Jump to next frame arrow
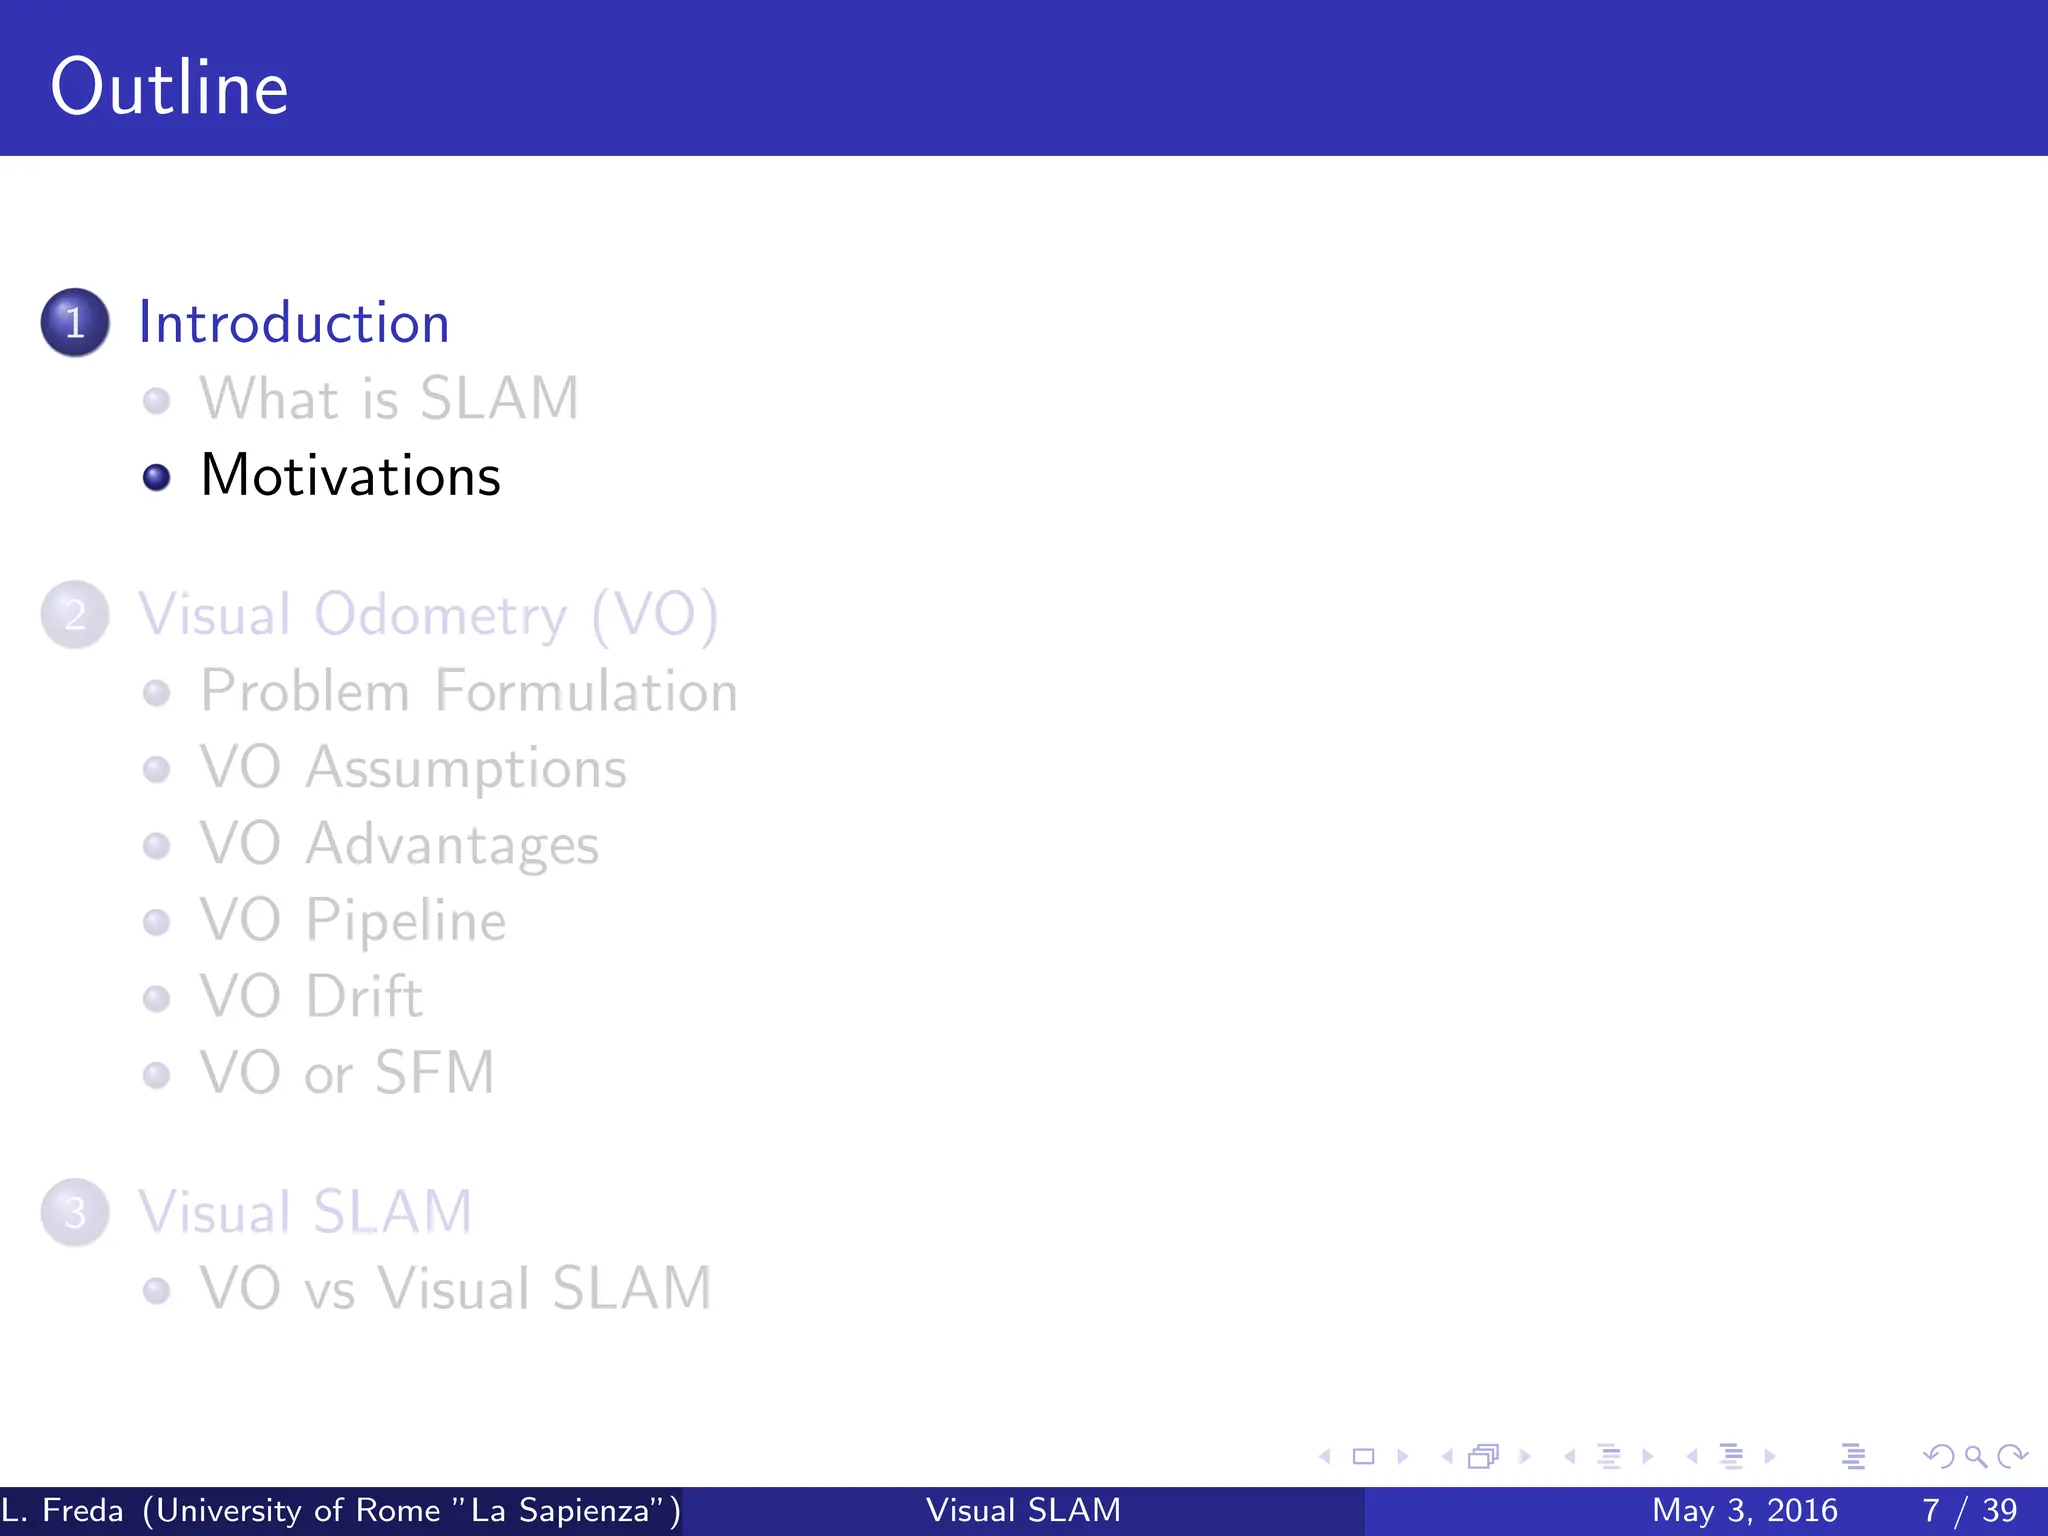Image resolution: width=2048 pixels, height=1536 pixels. pos(1525,1457)
